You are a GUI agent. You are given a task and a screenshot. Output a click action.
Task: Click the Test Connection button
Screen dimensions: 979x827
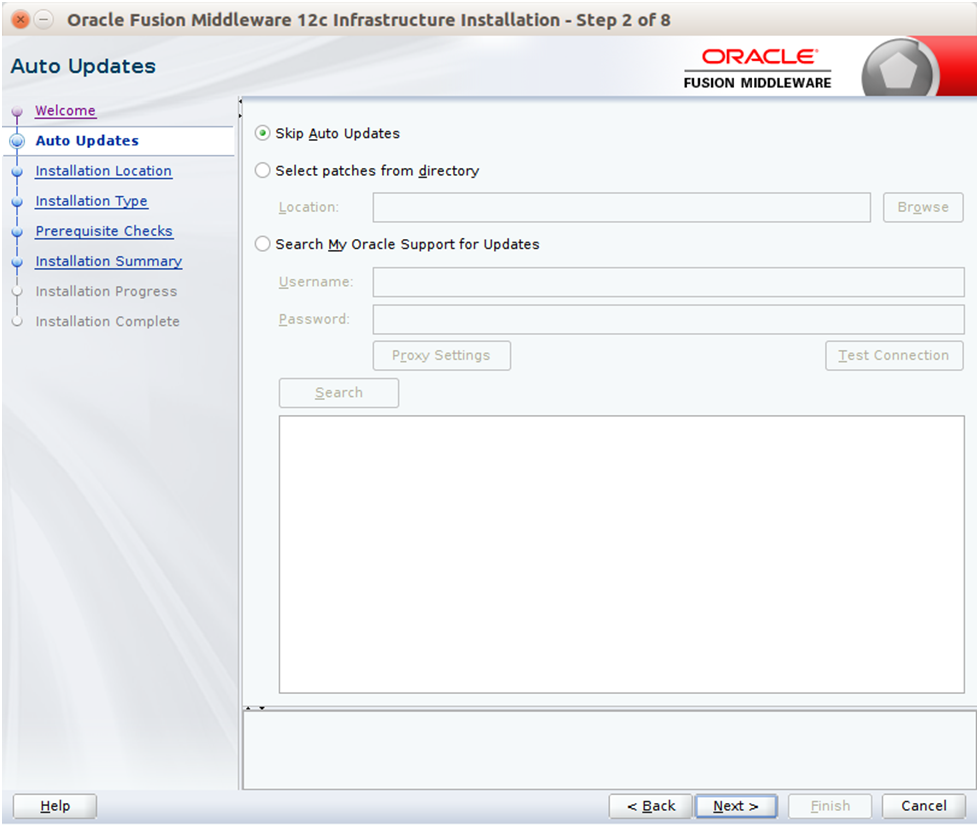coord(894,355)
